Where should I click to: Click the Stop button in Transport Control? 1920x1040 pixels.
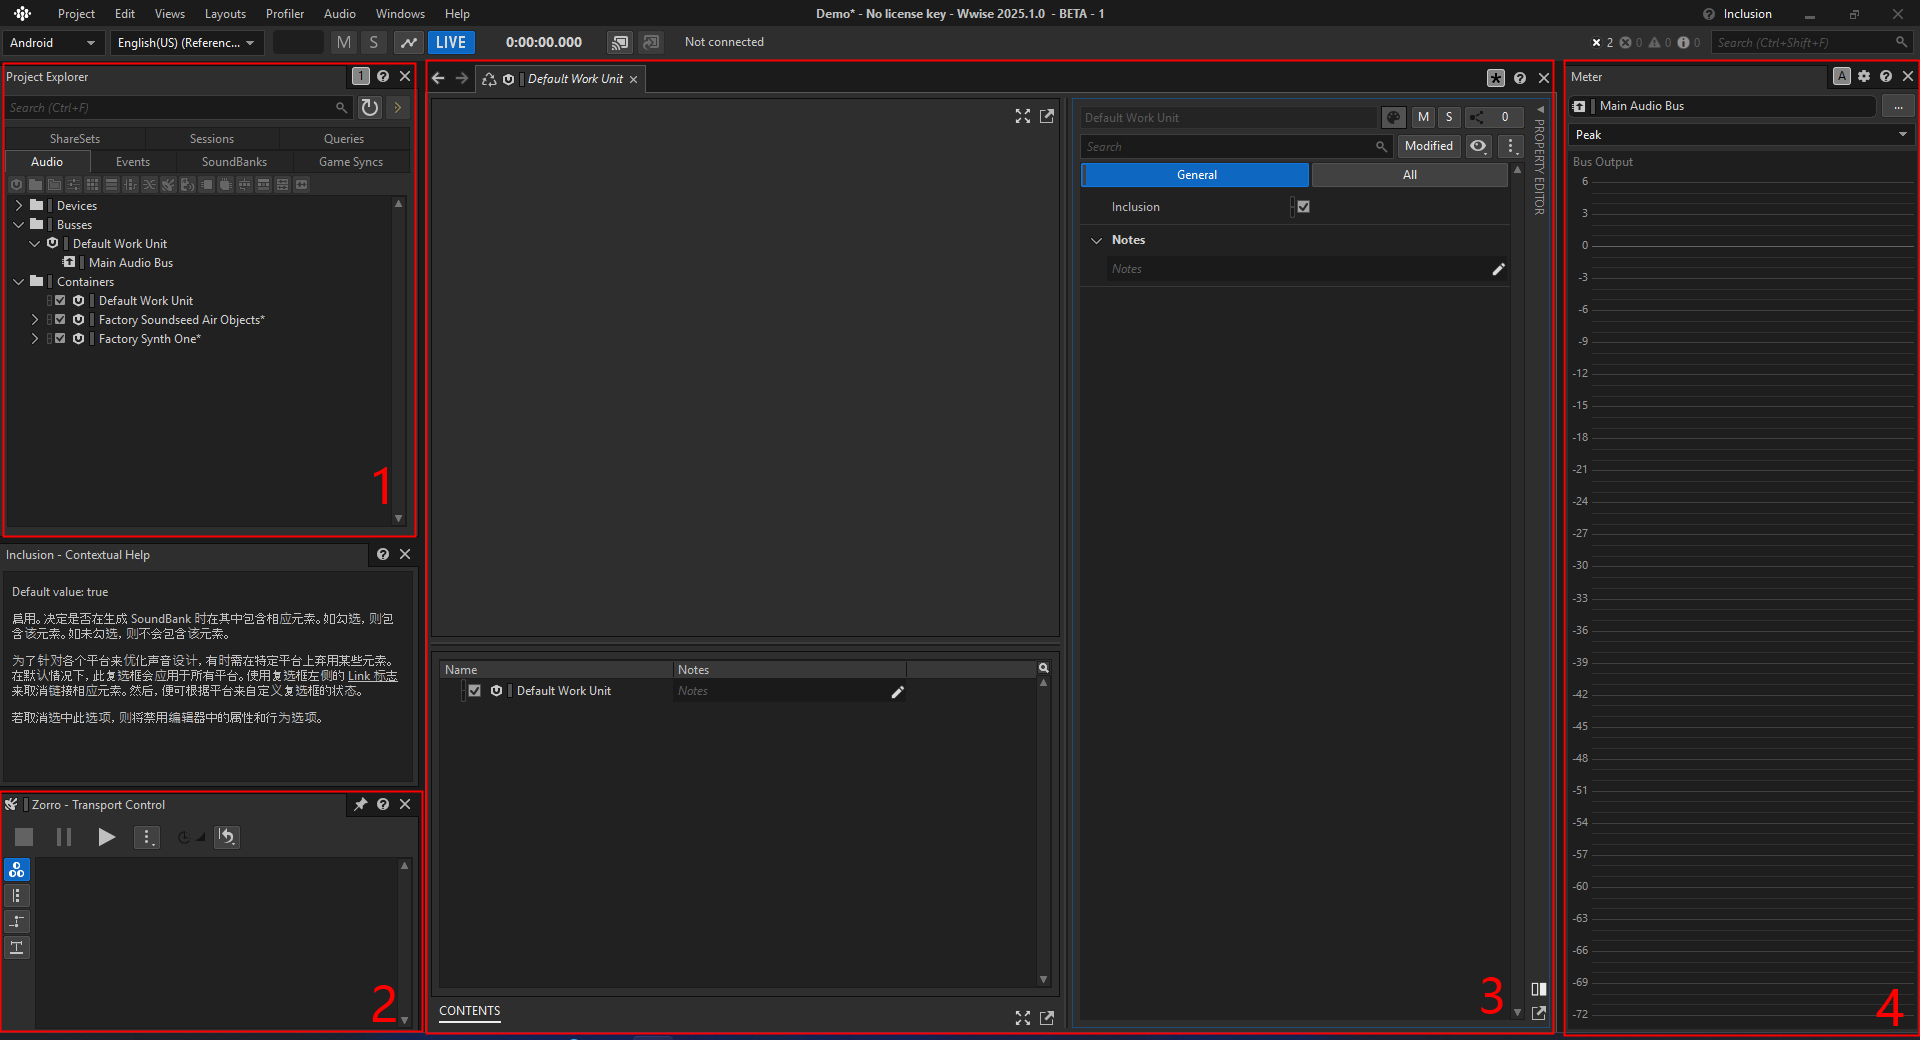(x=24, y=837)
